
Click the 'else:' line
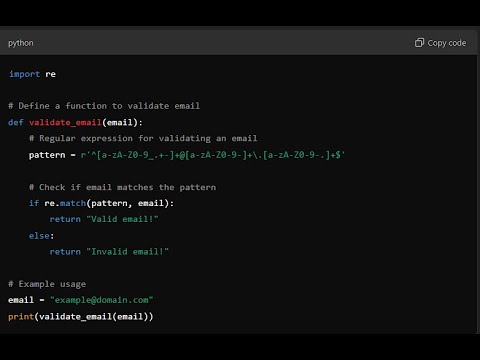41,236
